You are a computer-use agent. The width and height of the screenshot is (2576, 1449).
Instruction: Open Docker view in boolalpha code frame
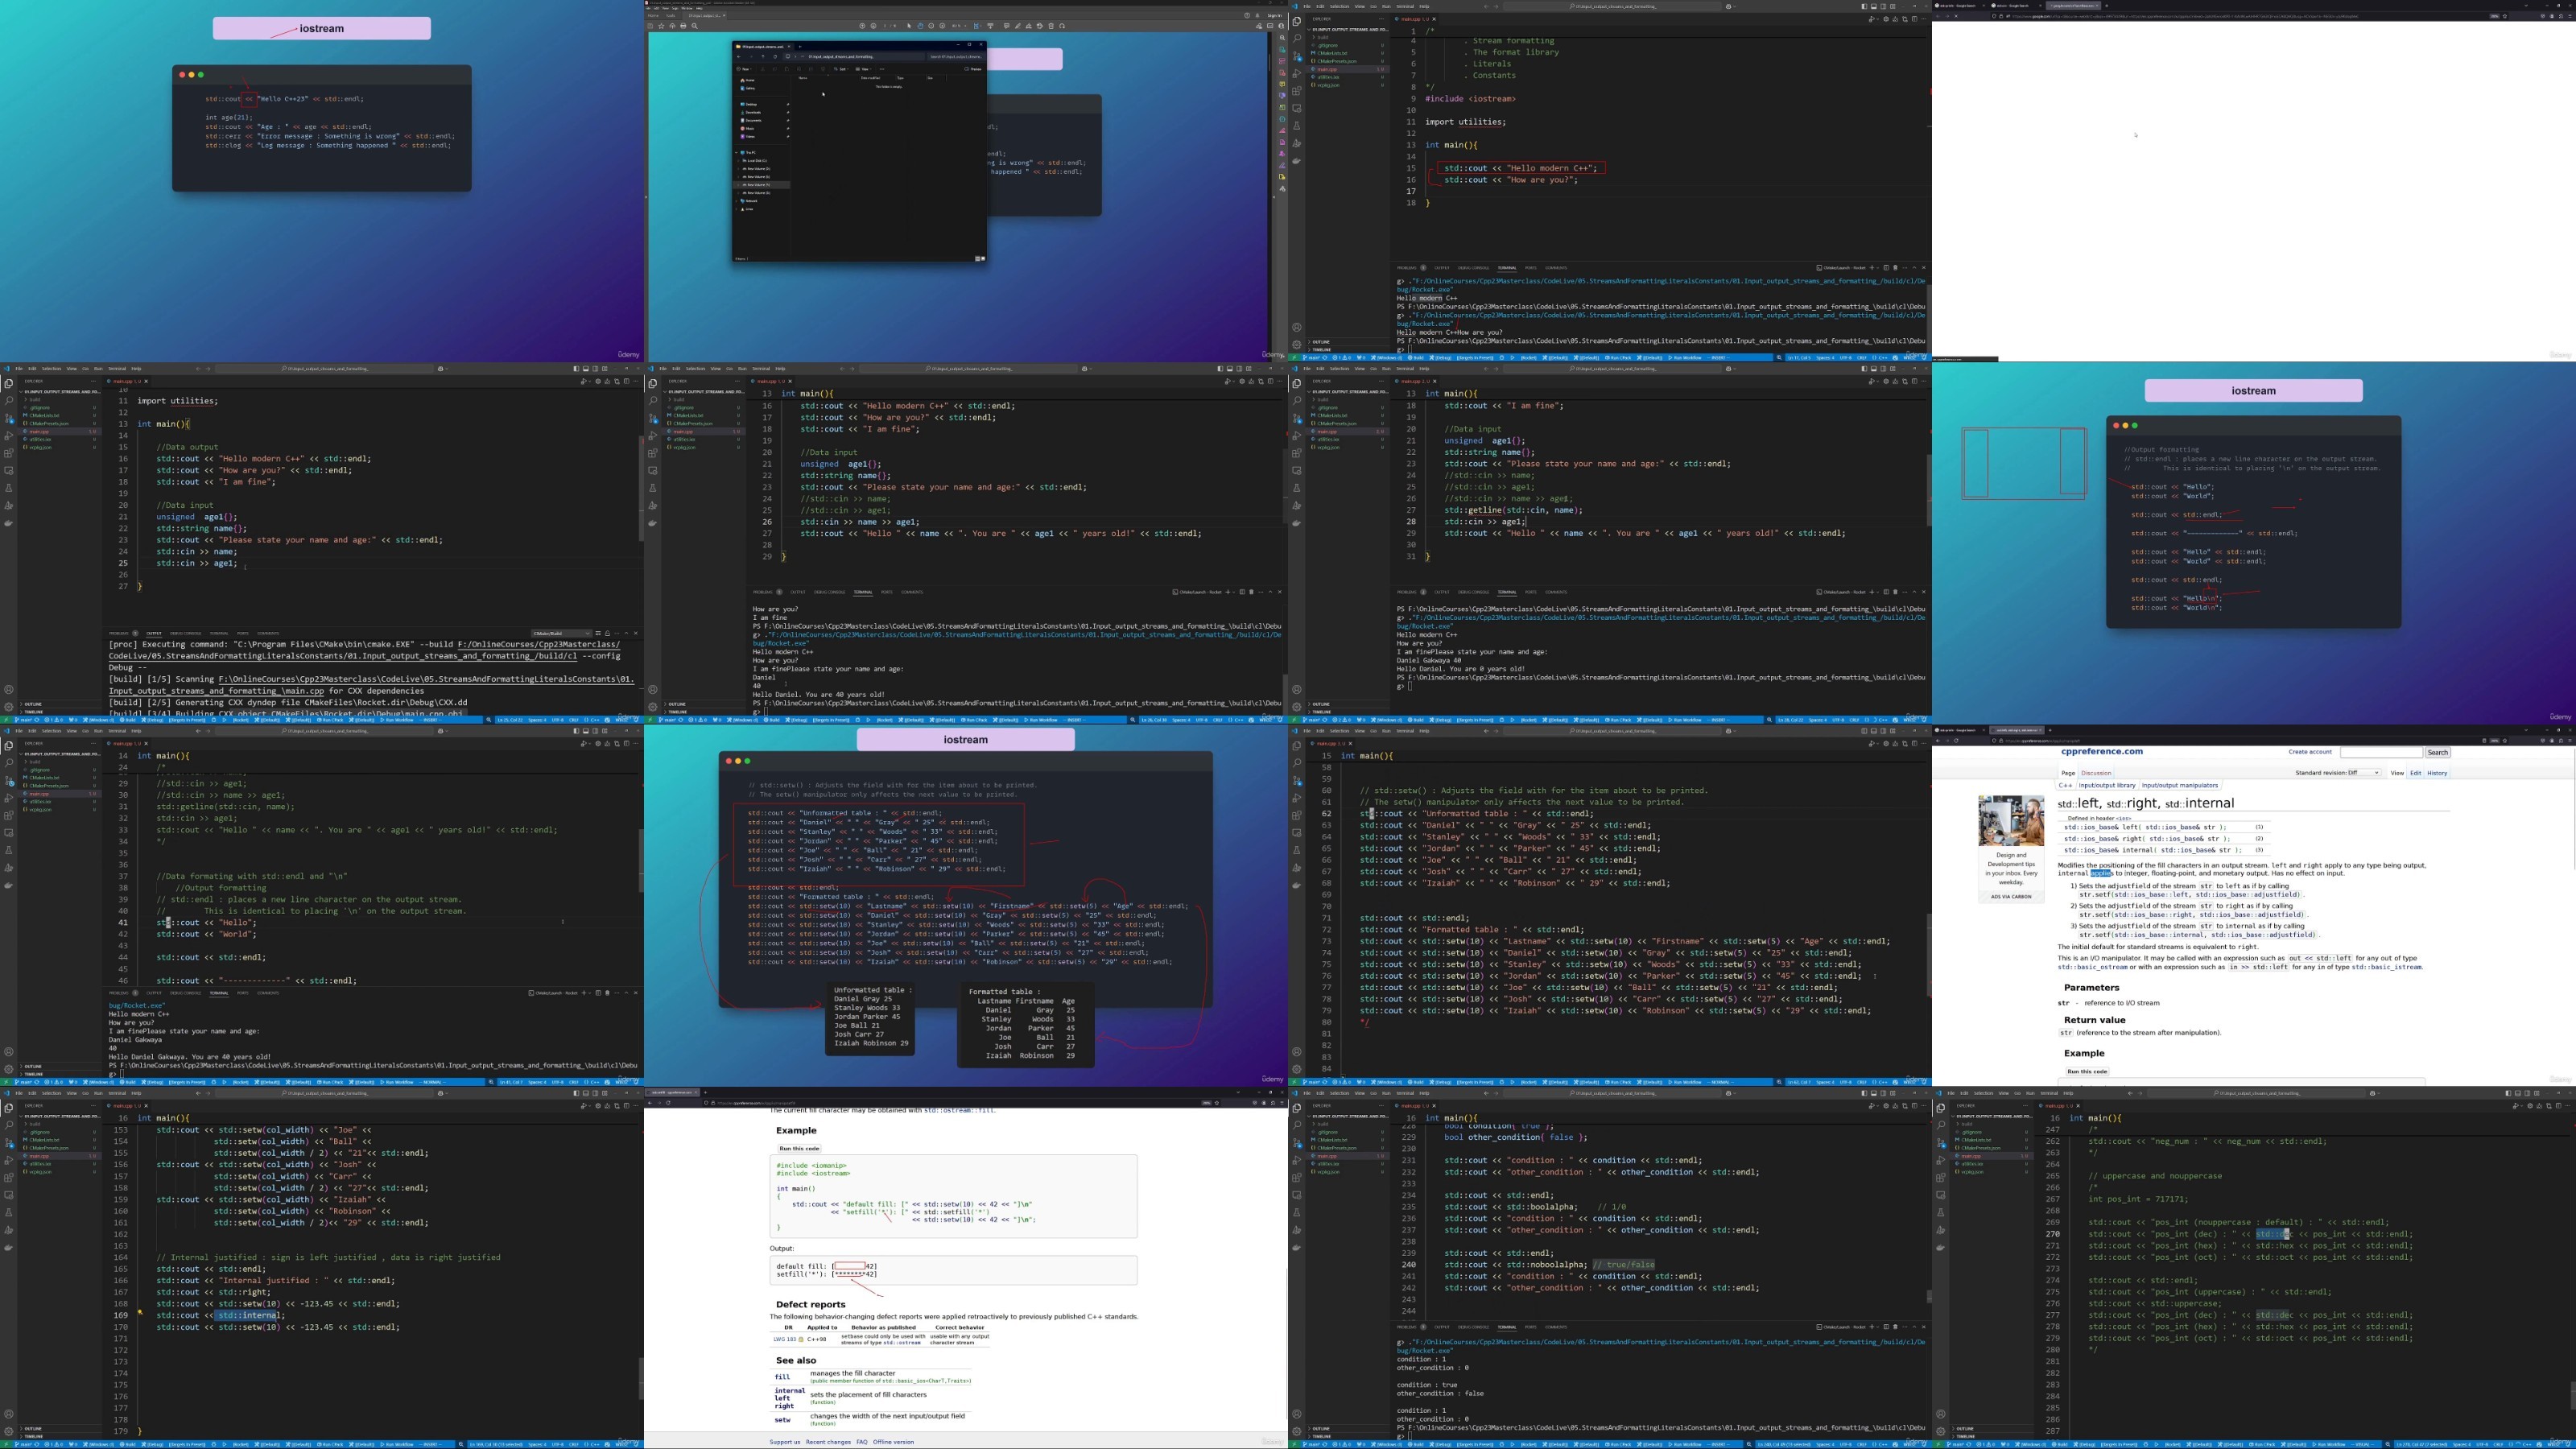tap(1297, 1248)
